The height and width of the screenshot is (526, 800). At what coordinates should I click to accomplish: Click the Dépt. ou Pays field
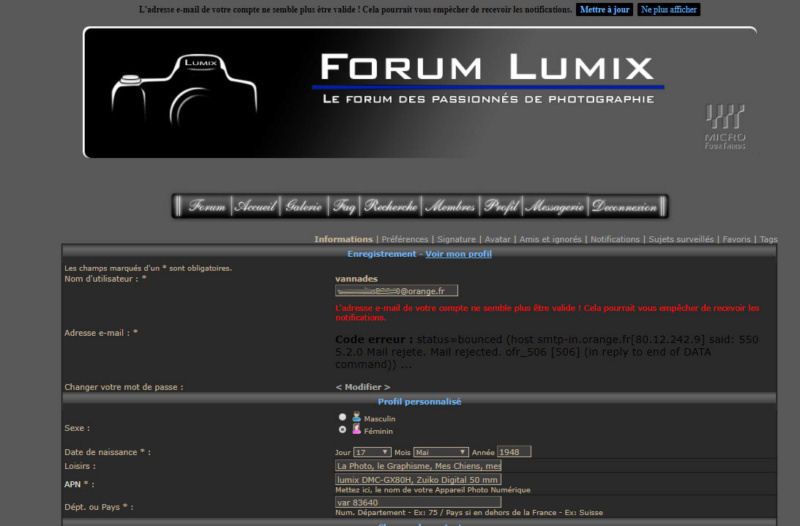pos(418,503)
